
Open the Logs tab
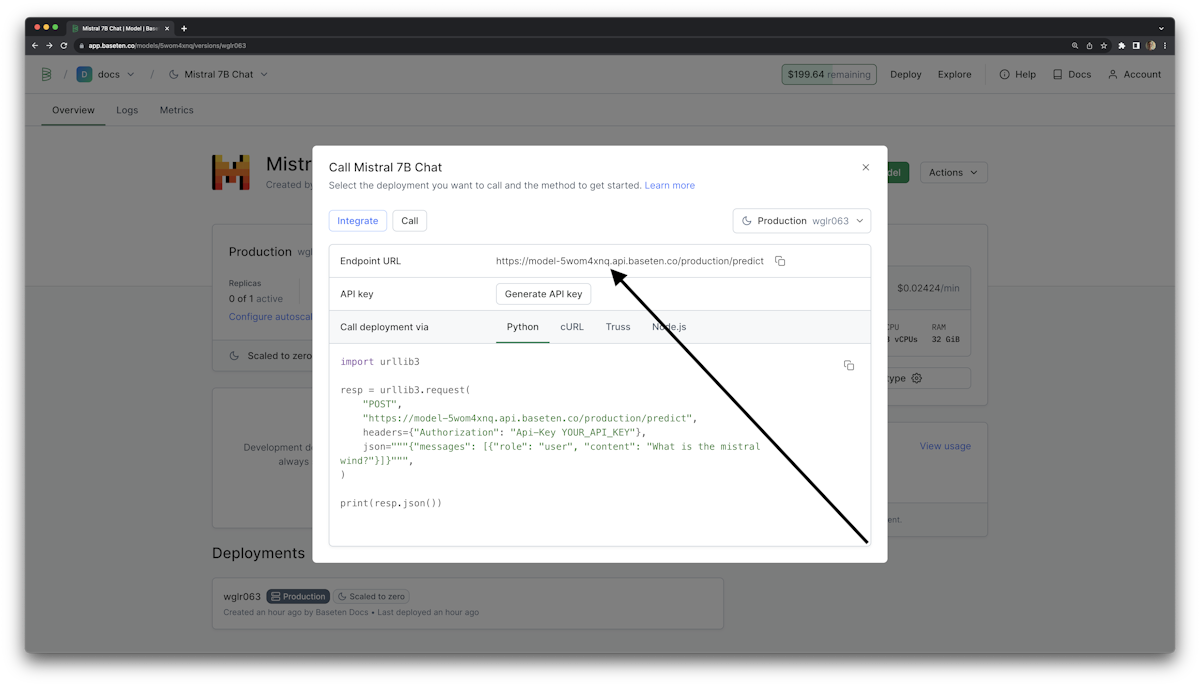coord(127,110)
